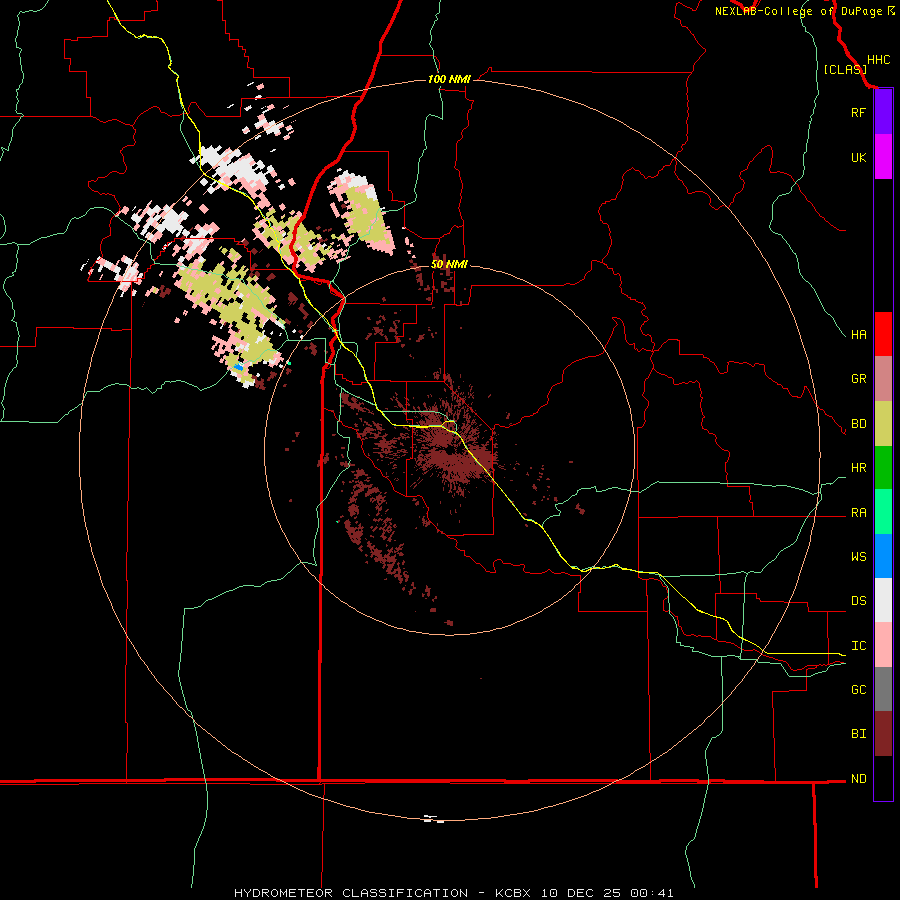Click the GR legend color swatch
This screenshot has height=900, width=900.
(x=883, y=379)
